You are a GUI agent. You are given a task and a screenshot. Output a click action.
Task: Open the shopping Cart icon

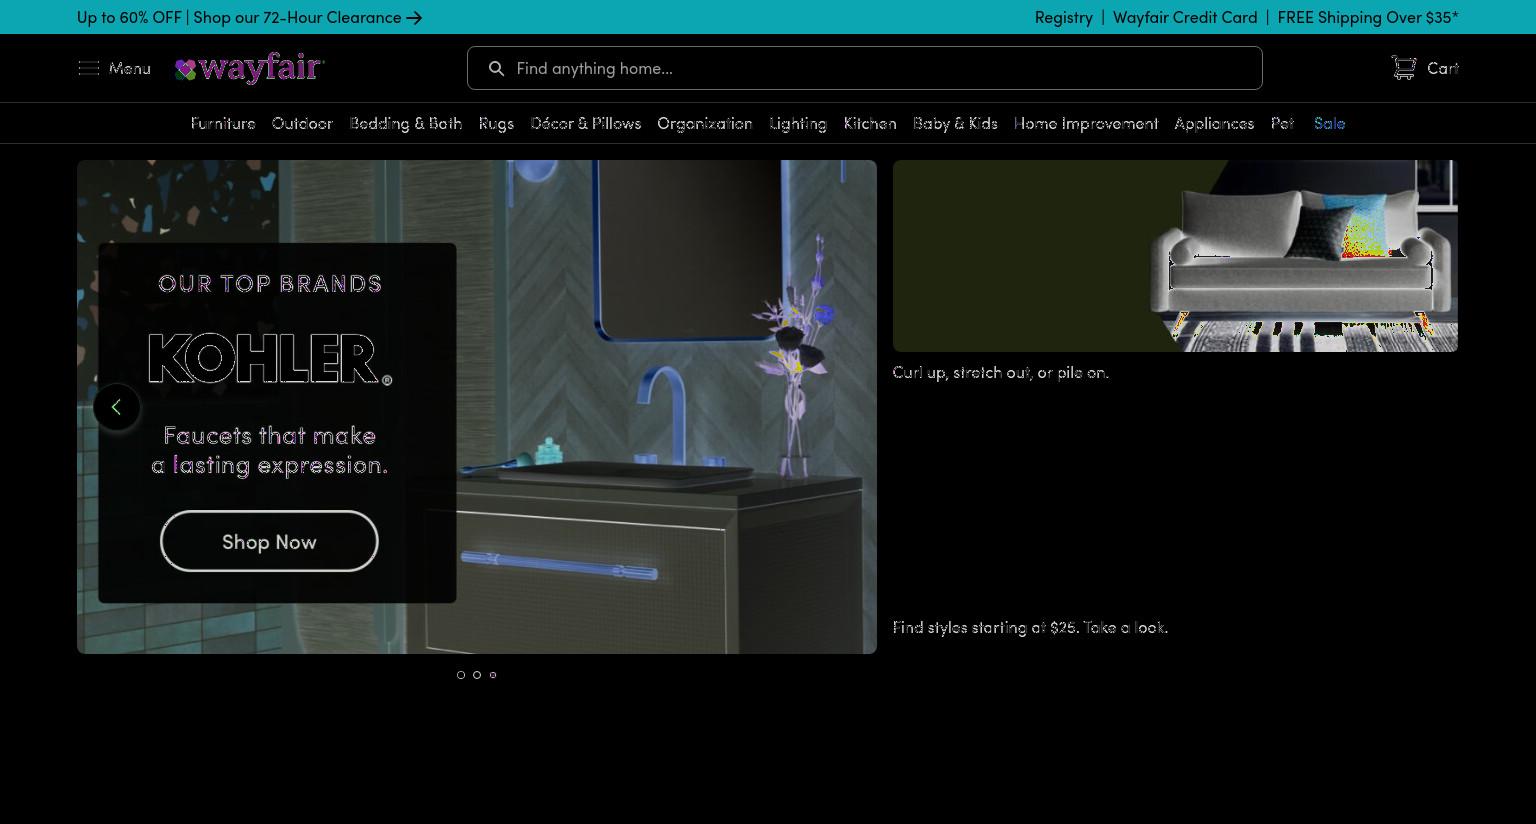[x=1404, y=67]
